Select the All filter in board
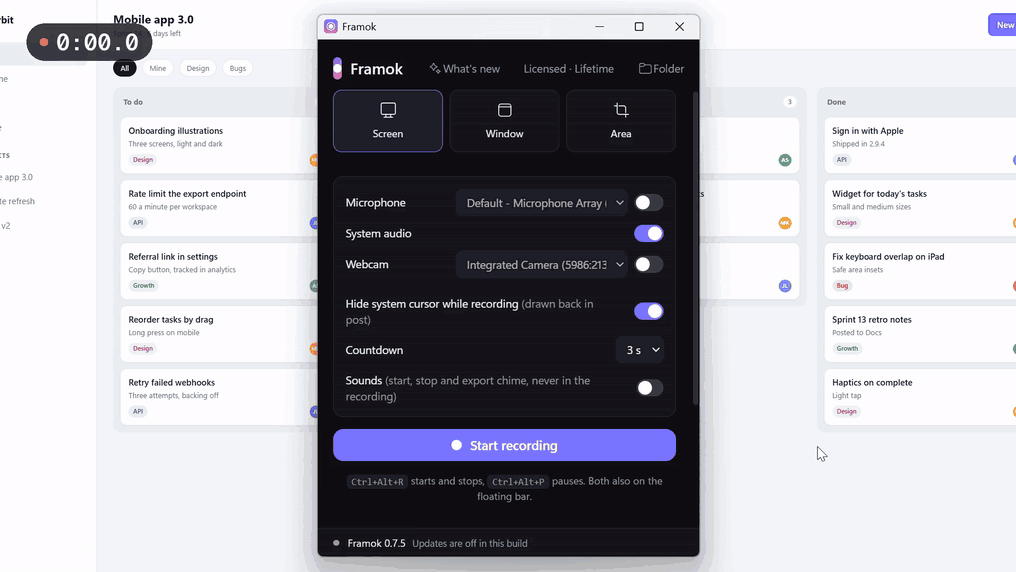The image size is (1016, 572). click(x=124, y=68)
